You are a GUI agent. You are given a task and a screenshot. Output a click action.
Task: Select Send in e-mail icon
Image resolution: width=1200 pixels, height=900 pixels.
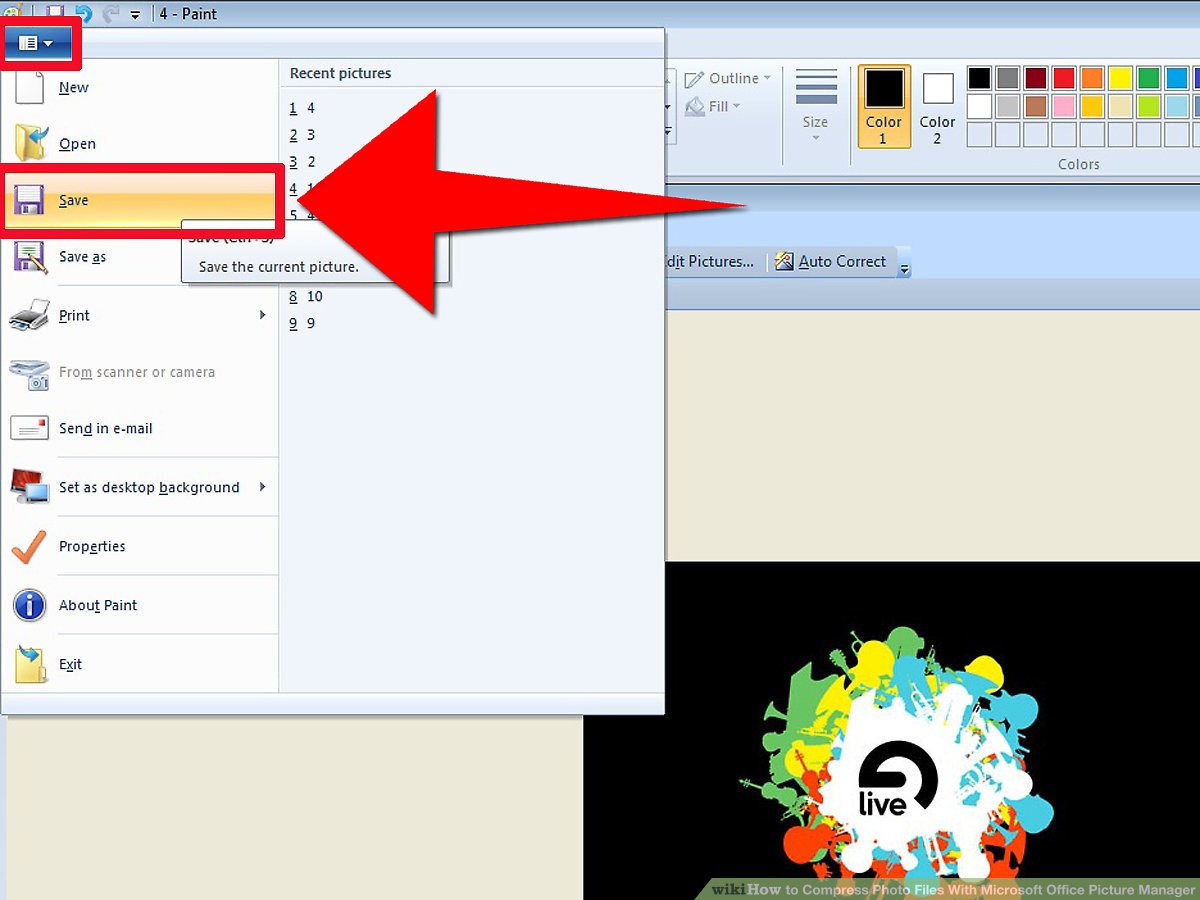pos(30,427)
